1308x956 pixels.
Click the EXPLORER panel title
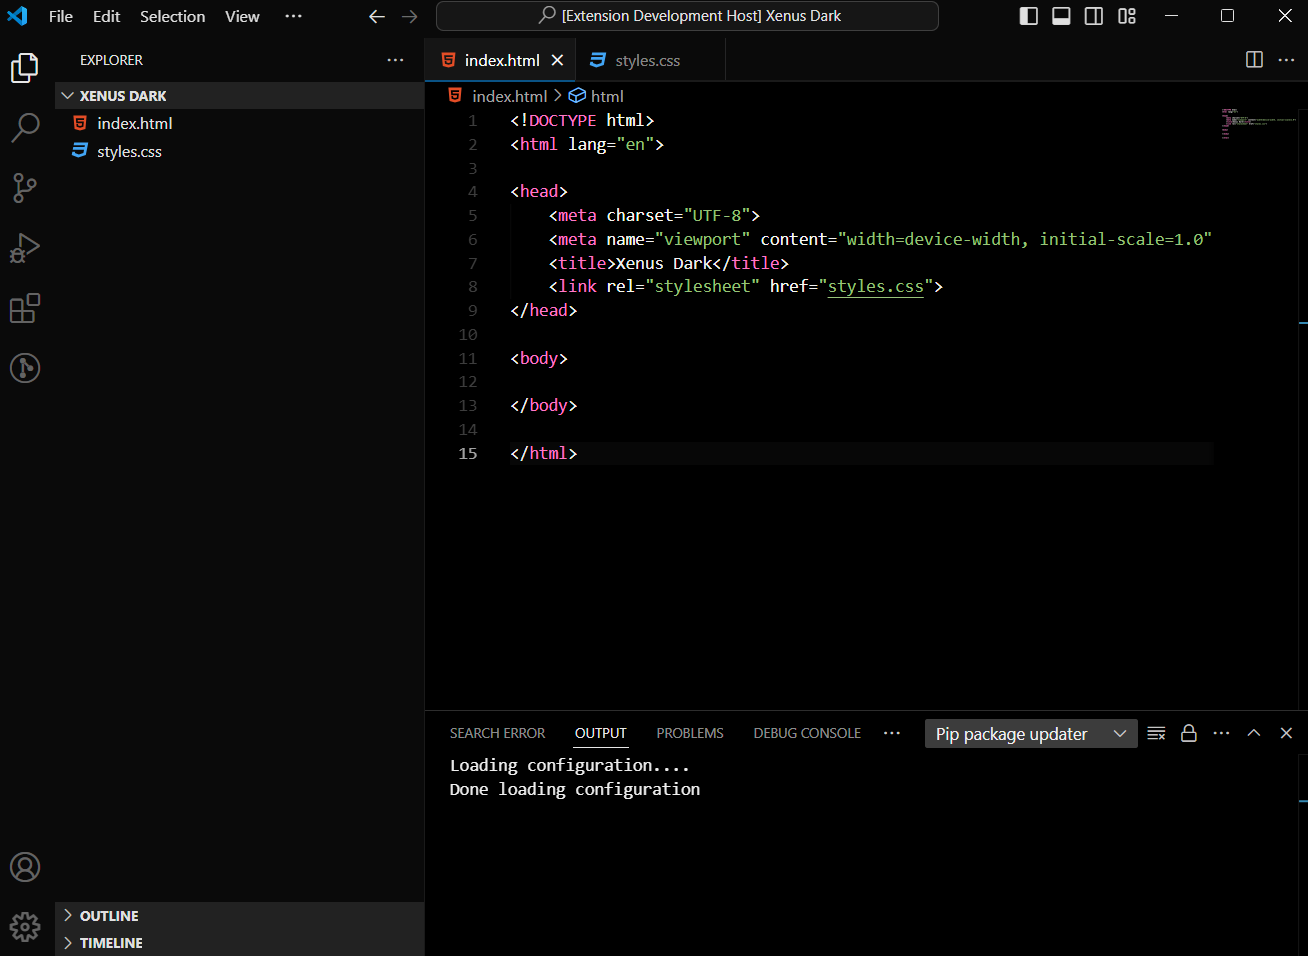tap(111, 60)
